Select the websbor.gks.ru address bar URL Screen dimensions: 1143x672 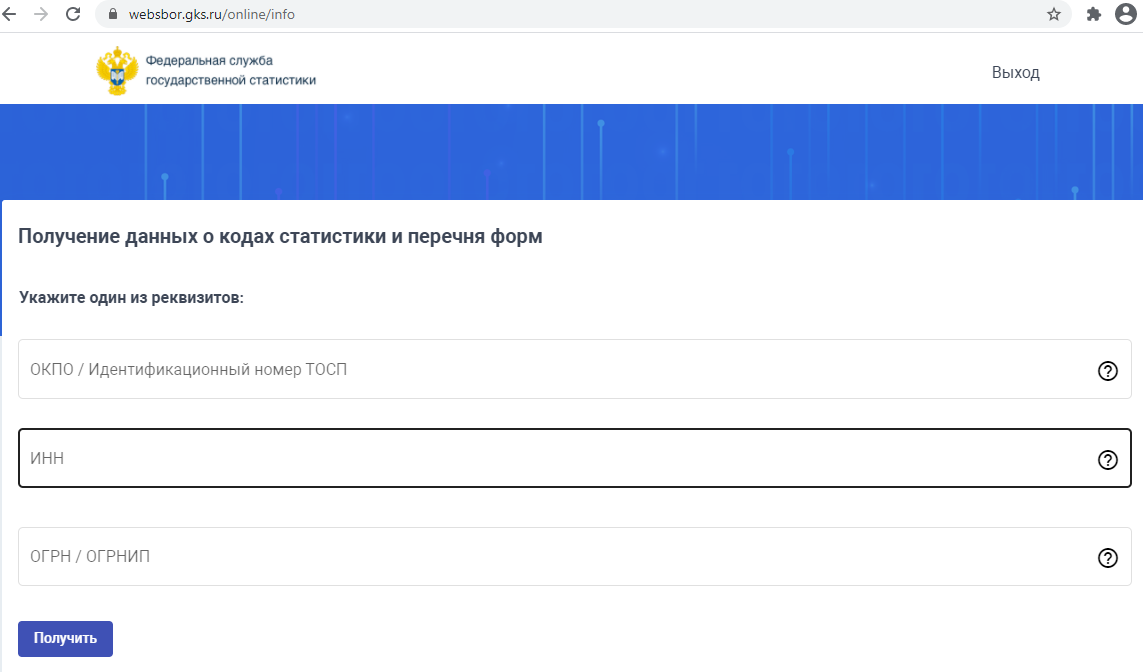(x=211, y=14)
